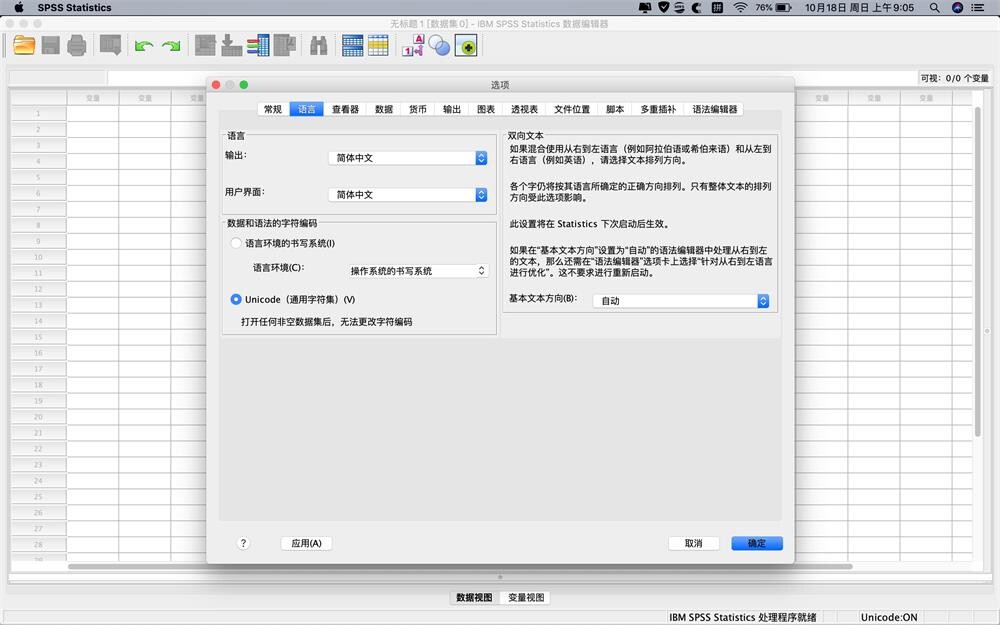The height and width of the screenshot is (625, 1000).
Task: Undo the last action with green arrow
Action: pyautogui.click(x=144, y=45)
